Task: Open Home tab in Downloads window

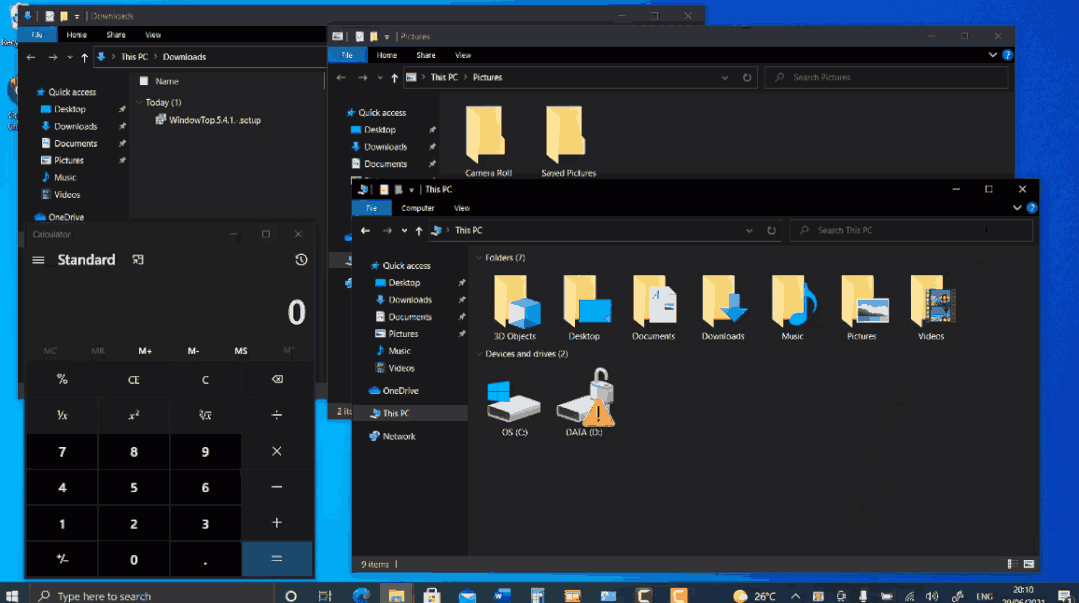Action: tap(76, 34)
